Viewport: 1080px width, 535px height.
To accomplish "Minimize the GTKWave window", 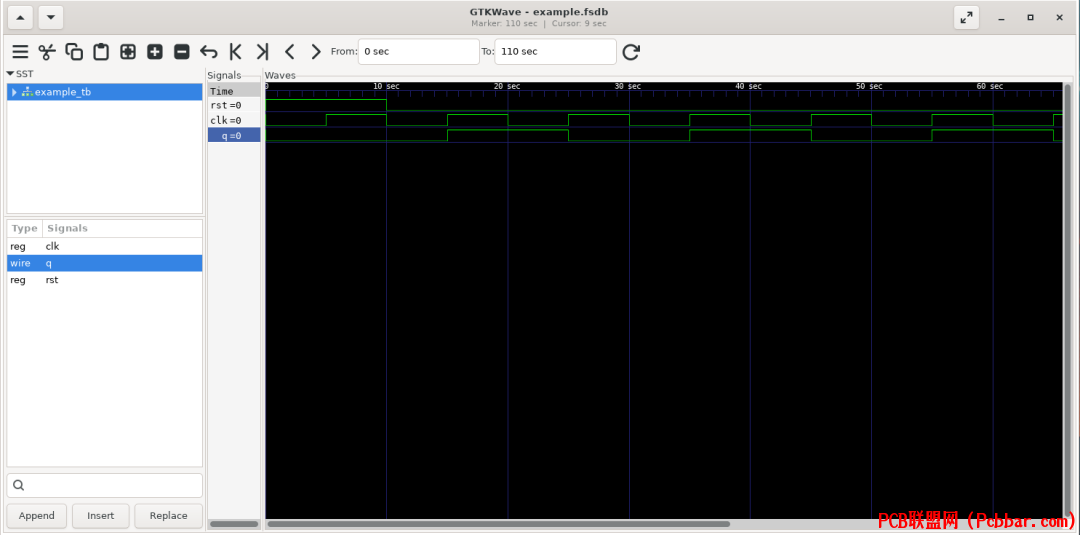I will (999, 18).
